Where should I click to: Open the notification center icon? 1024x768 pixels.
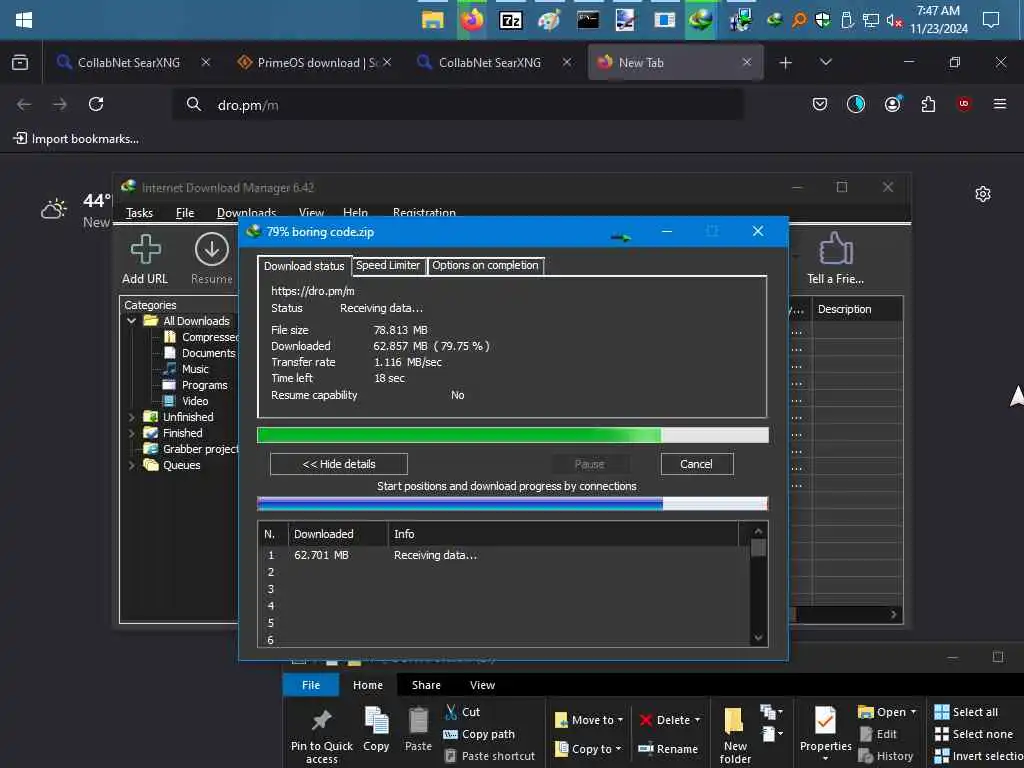pyautogui.click(x=991, y=20)
